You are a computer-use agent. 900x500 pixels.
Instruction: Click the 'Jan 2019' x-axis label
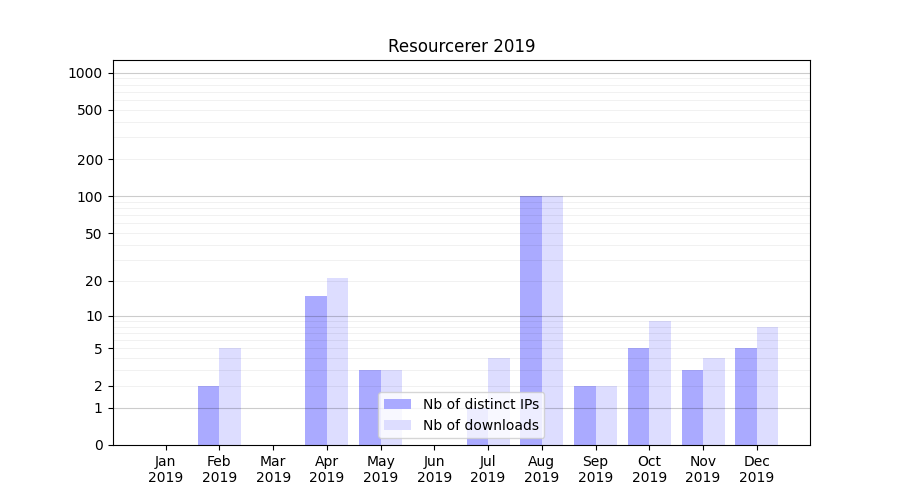pyautogui.click(x=166, y=469)
